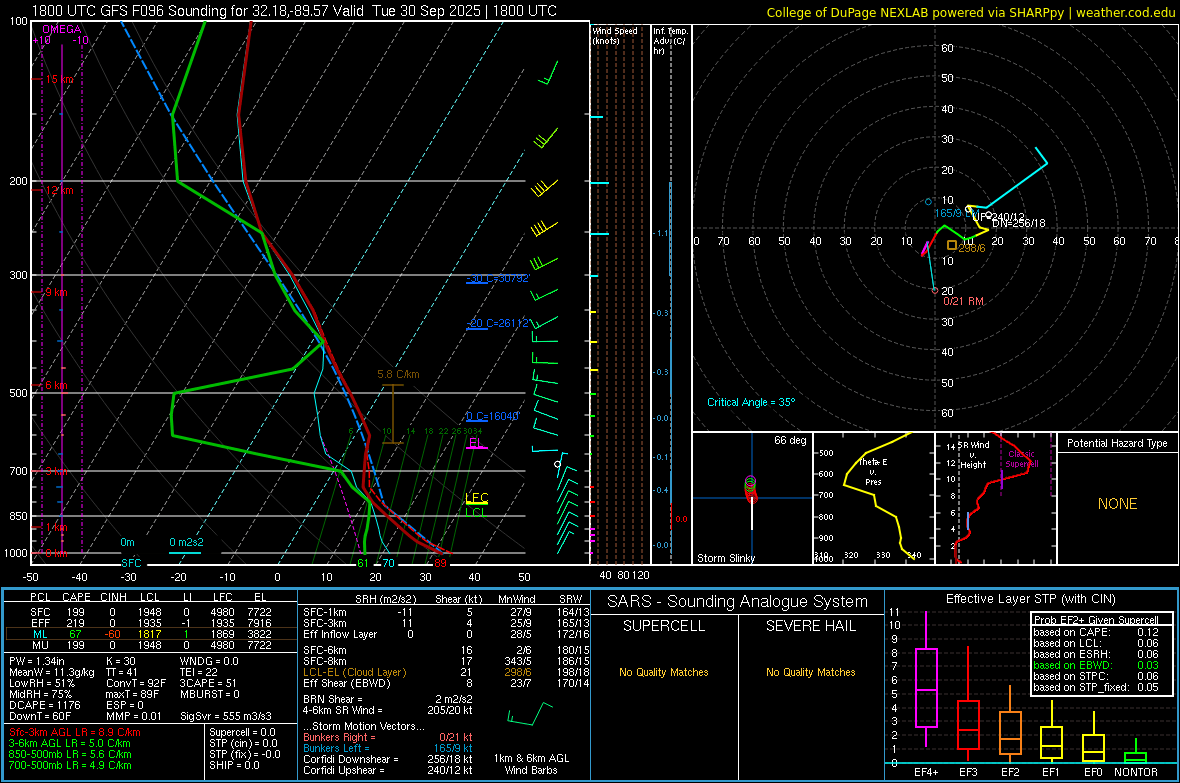
Task: Click the yellow 'LFC' marker on the skew-T
Action: pyautogui.click(x=477, y=498)
